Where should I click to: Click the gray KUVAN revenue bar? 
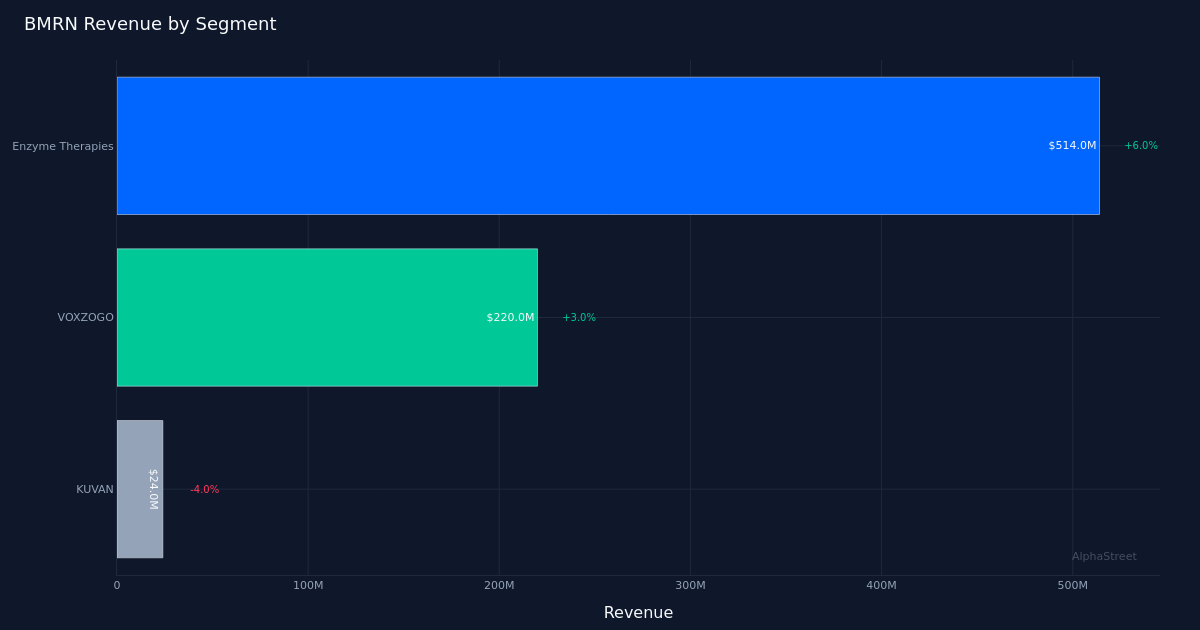[x=140, y=489]
